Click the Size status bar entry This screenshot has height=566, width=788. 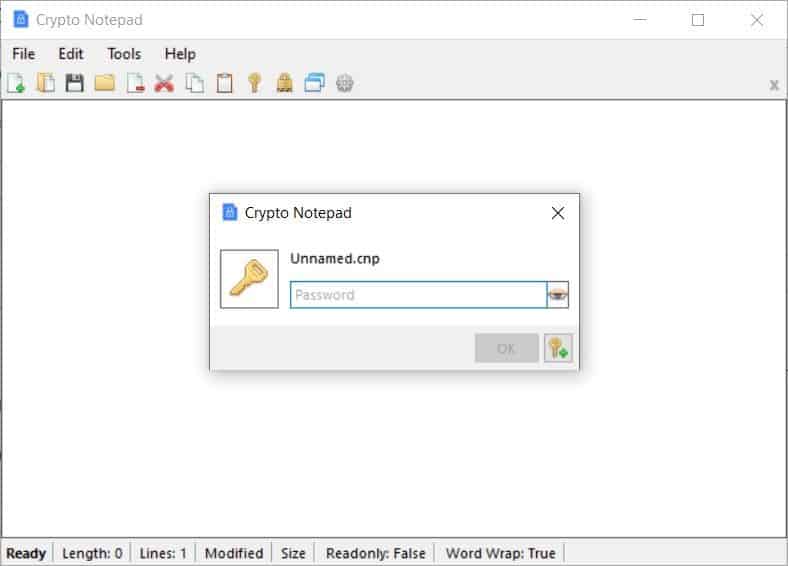(293, 553)
